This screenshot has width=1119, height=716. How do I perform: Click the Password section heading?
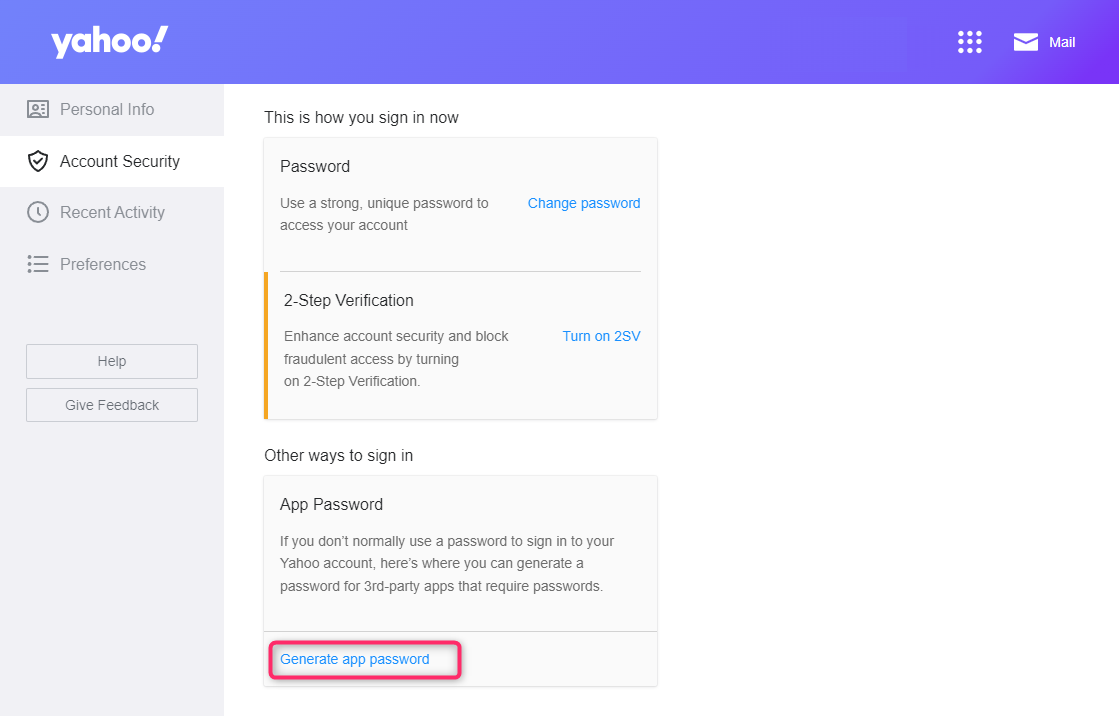(315, 166)
